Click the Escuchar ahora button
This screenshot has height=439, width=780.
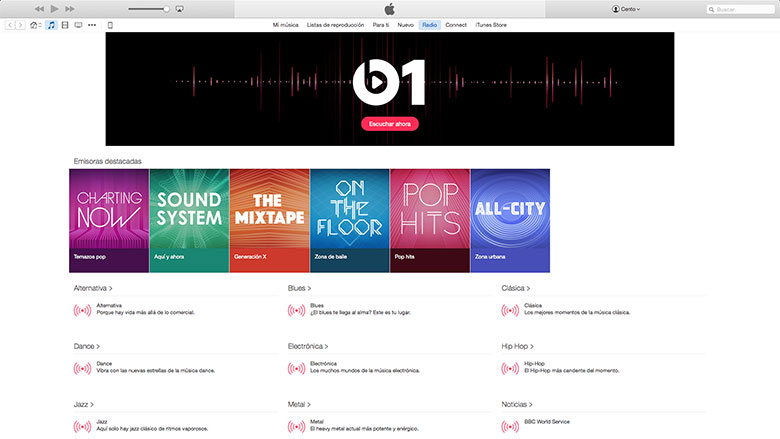pos(390,124)
